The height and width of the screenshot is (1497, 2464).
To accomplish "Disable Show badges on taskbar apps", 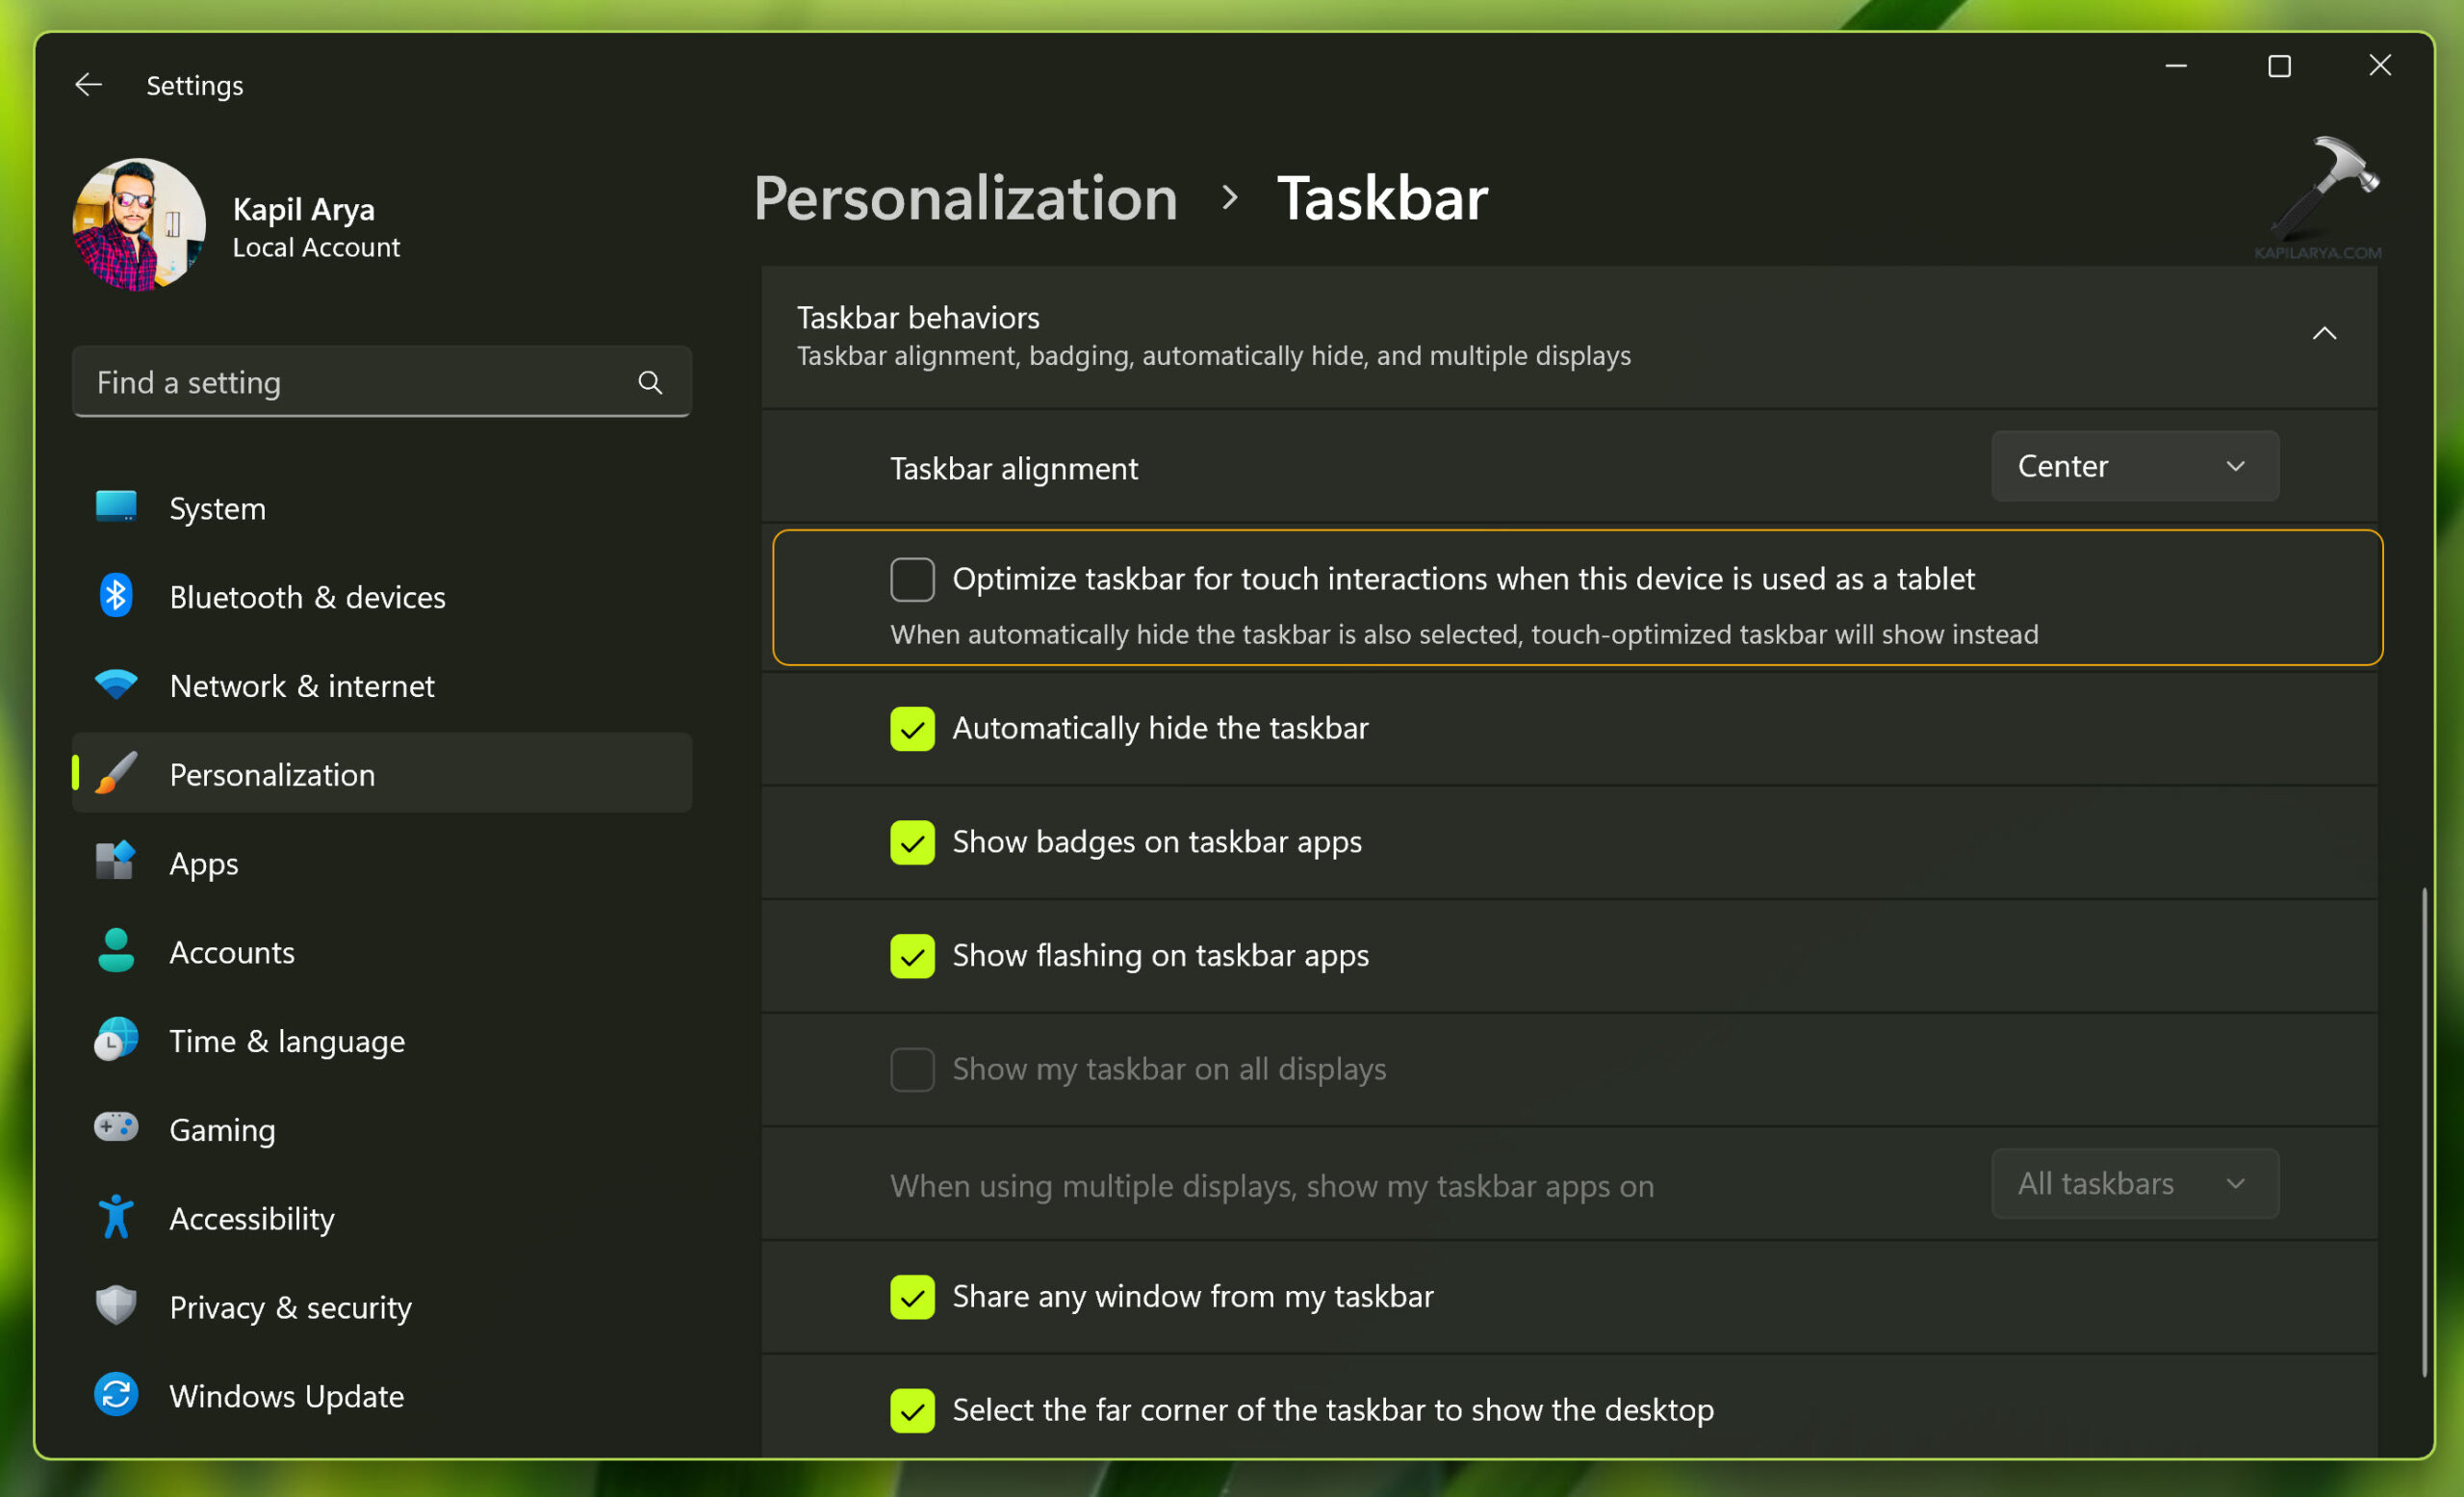I will click(x=912, y=842).
